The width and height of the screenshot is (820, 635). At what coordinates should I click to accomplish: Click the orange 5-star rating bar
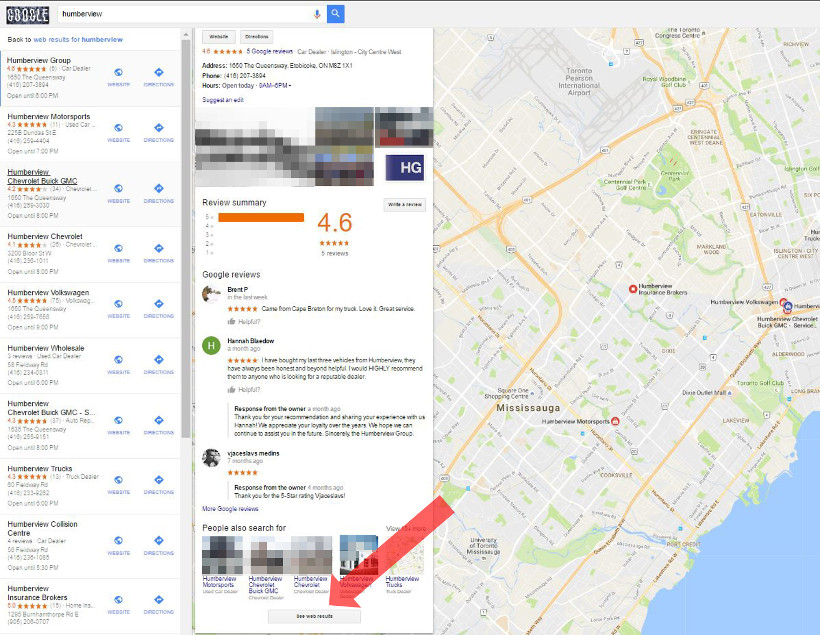(x=260, y=218)
